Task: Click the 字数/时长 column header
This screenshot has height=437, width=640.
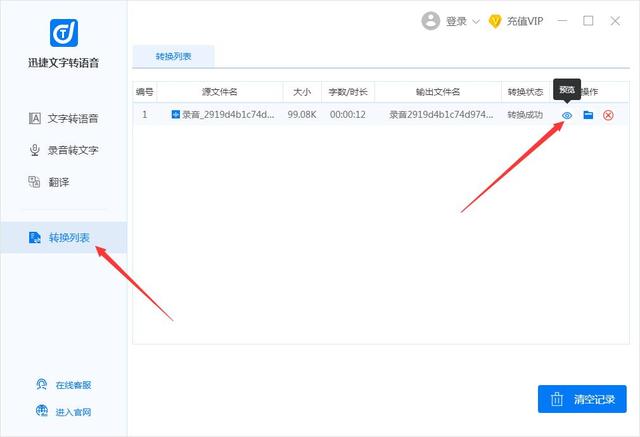Action: click(348, 92)
